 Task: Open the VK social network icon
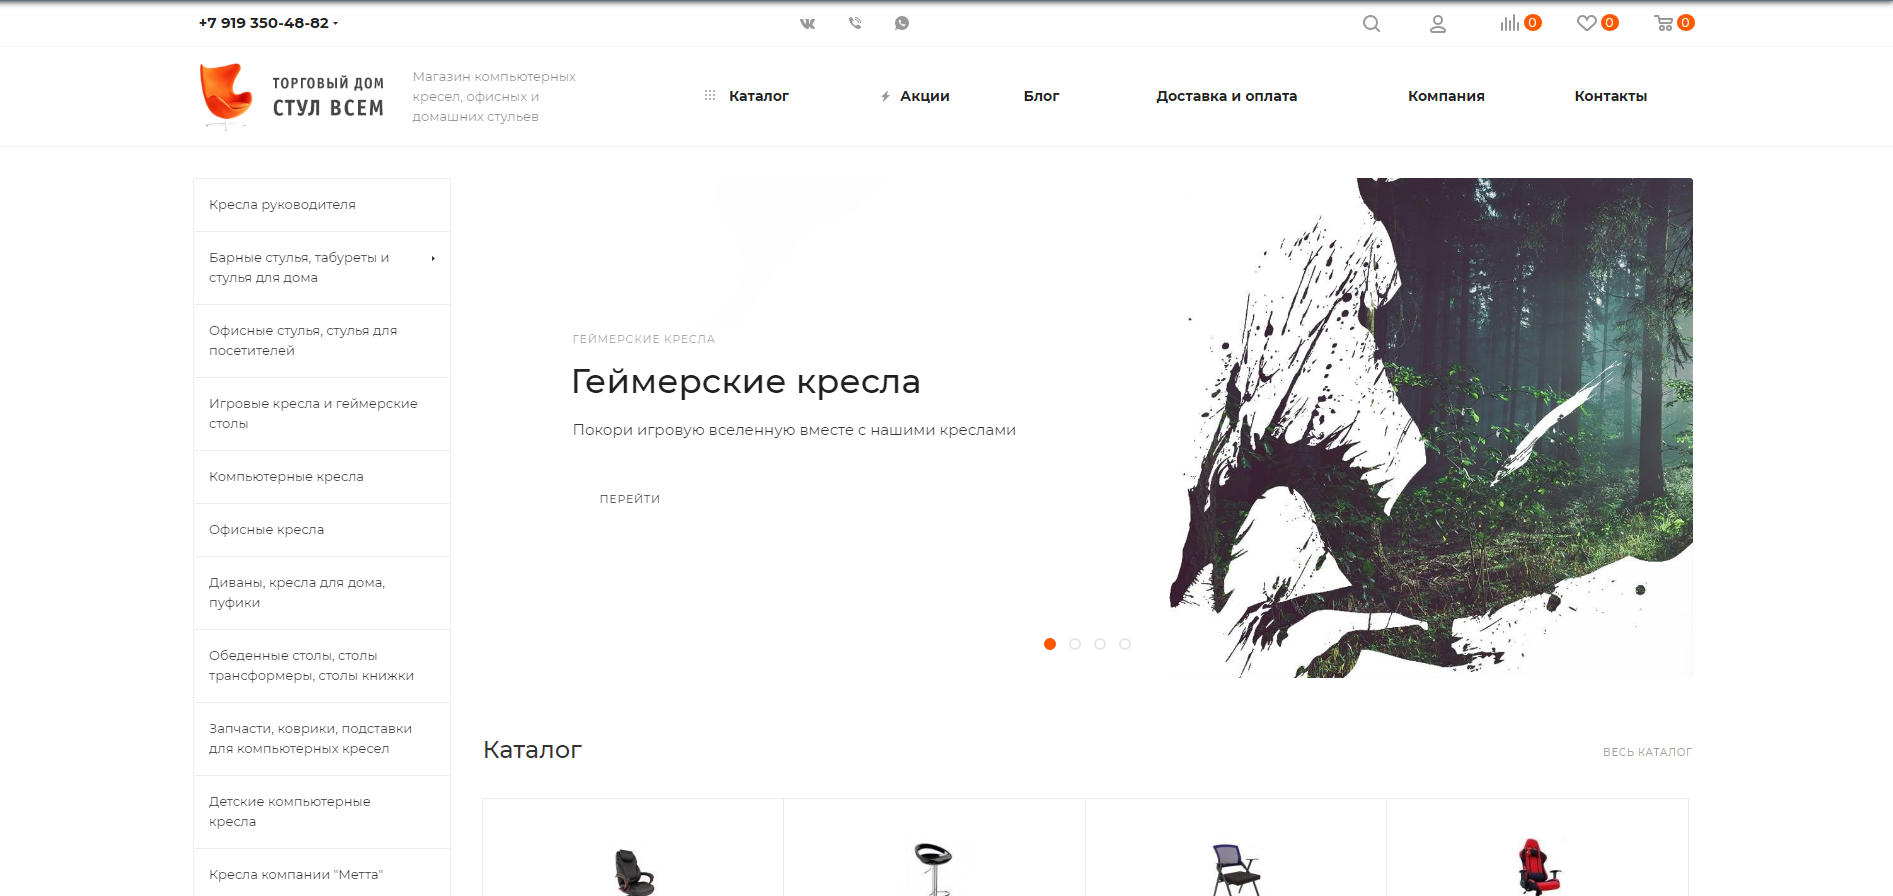(x=808, y=23)
